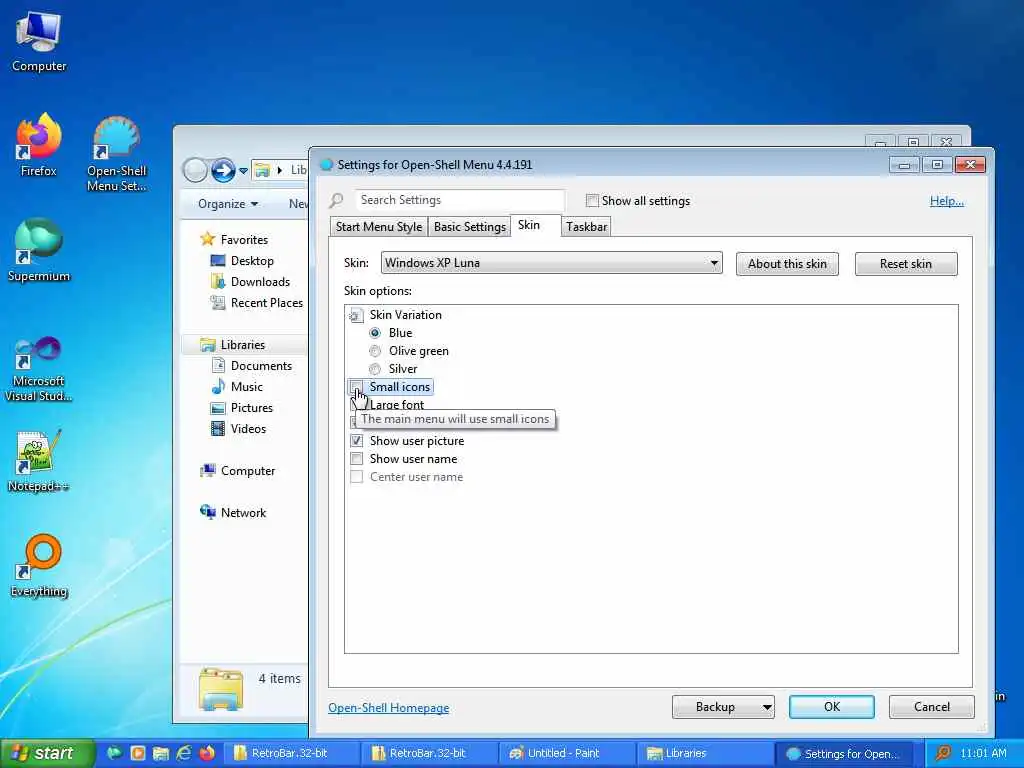
Task: Click the Center user name checkbox
Action: coord(357,477)
